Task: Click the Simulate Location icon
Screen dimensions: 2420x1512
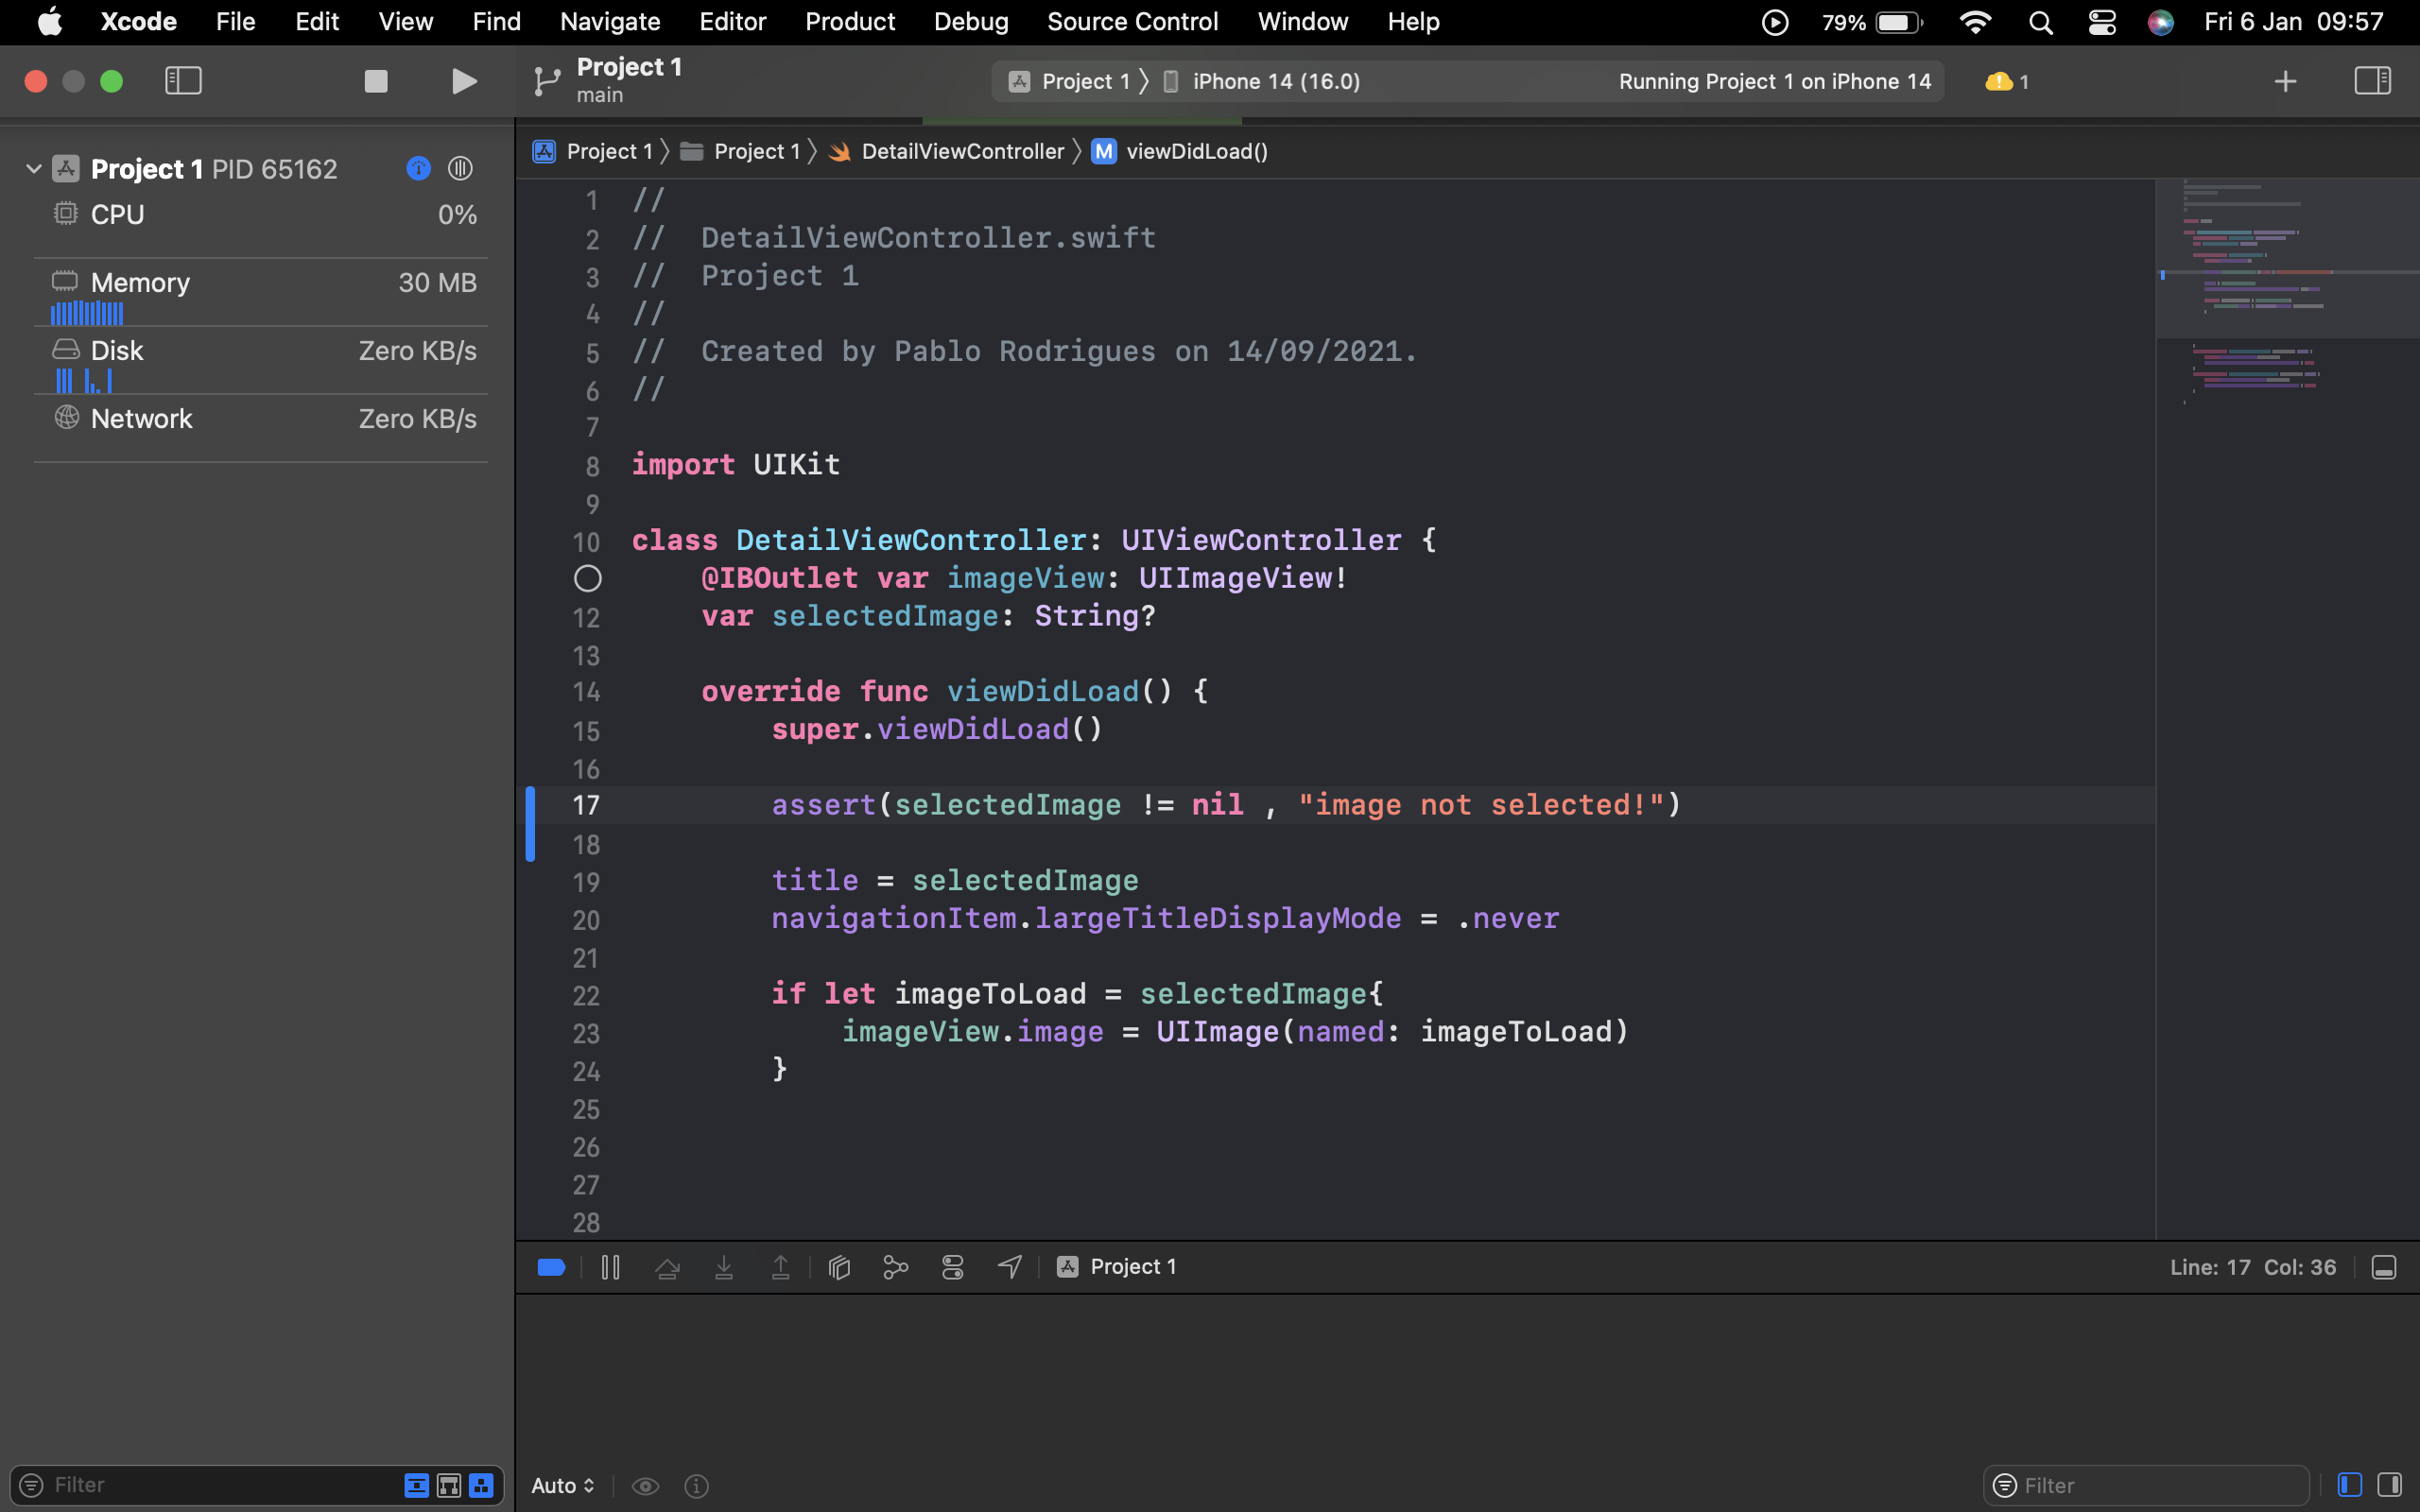Action: tap(1009, 1267)
